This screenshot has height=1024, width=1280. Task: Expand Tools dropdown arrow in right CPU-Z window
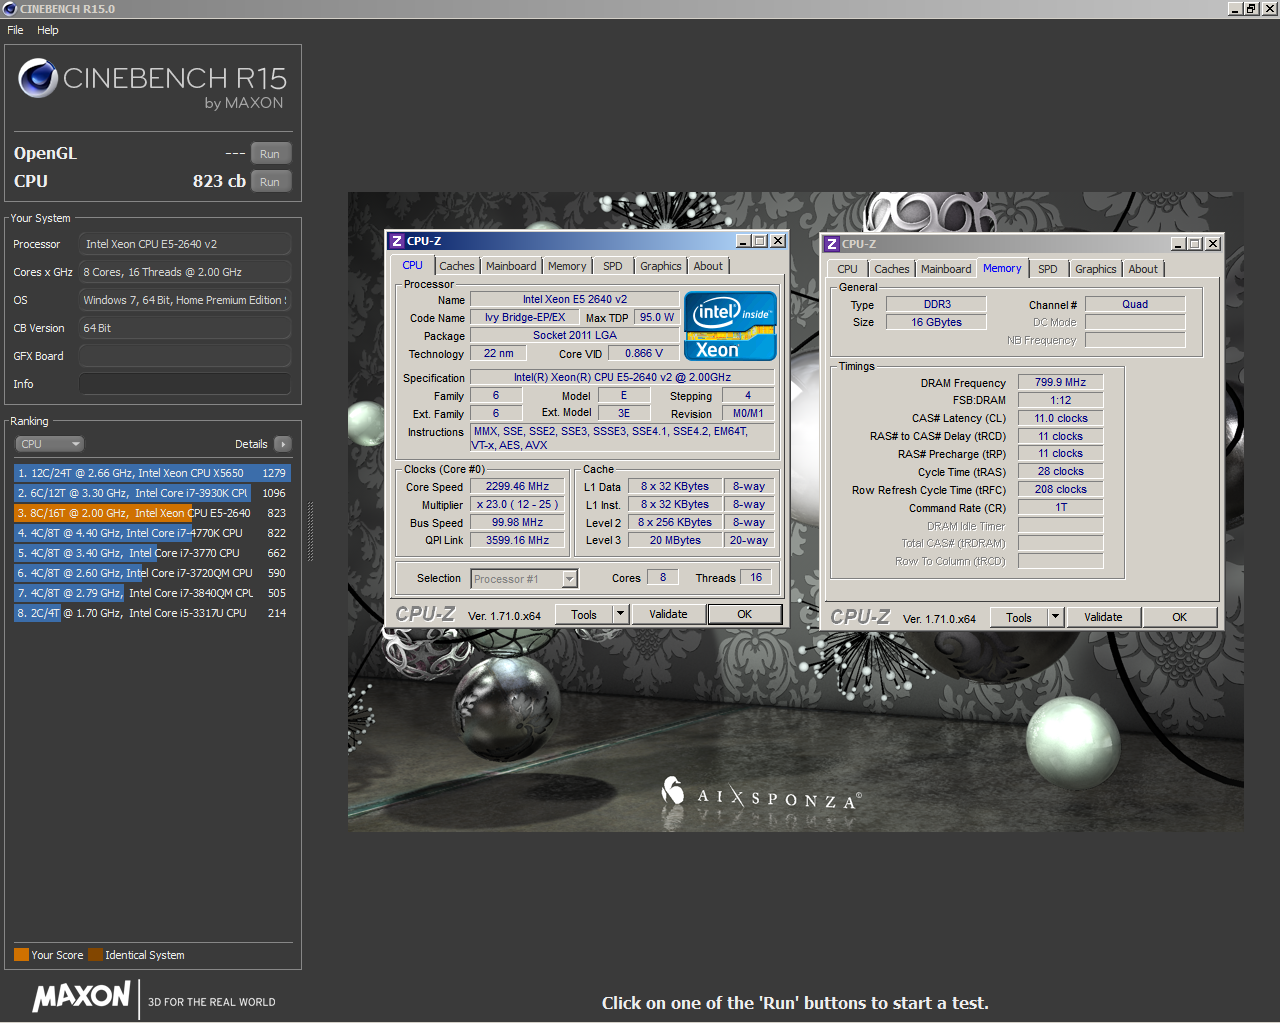[x=1055, y=617]
